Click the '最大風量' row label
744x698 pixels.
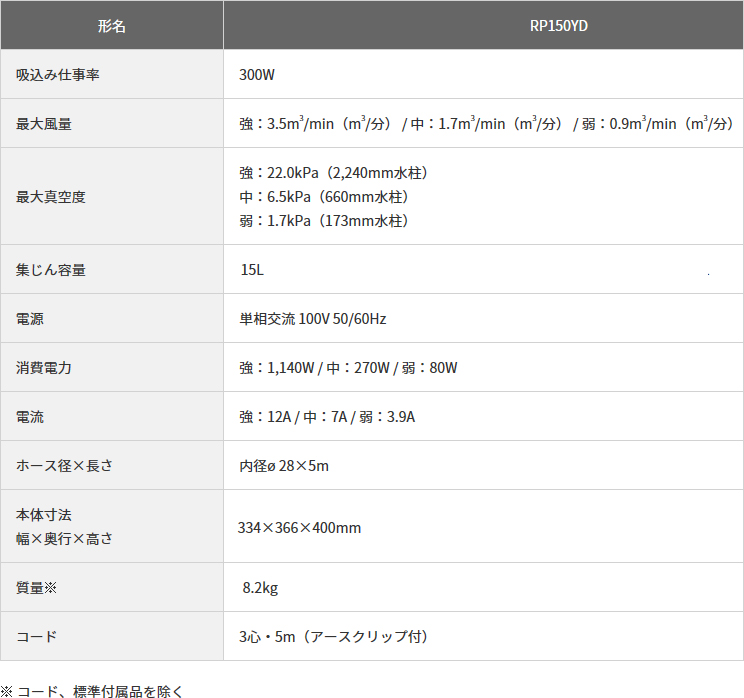coord(44,124)
